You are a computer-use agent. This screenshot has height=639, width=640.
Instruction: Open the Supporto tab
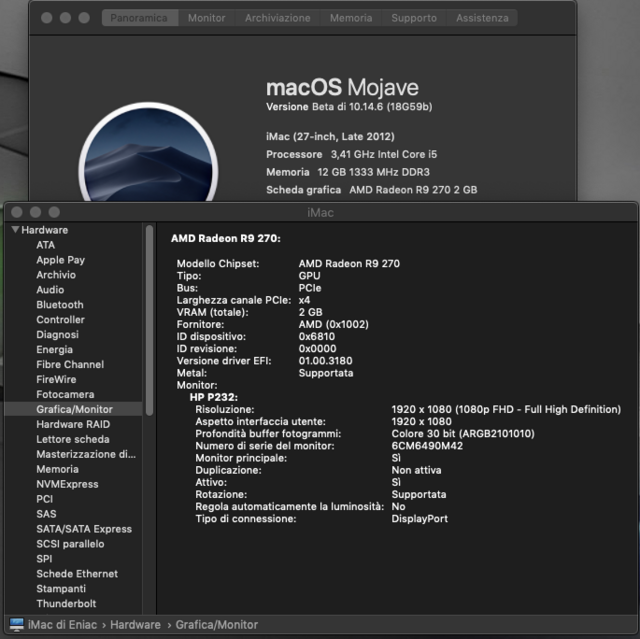pyautogui.click(x=414, y=18)
